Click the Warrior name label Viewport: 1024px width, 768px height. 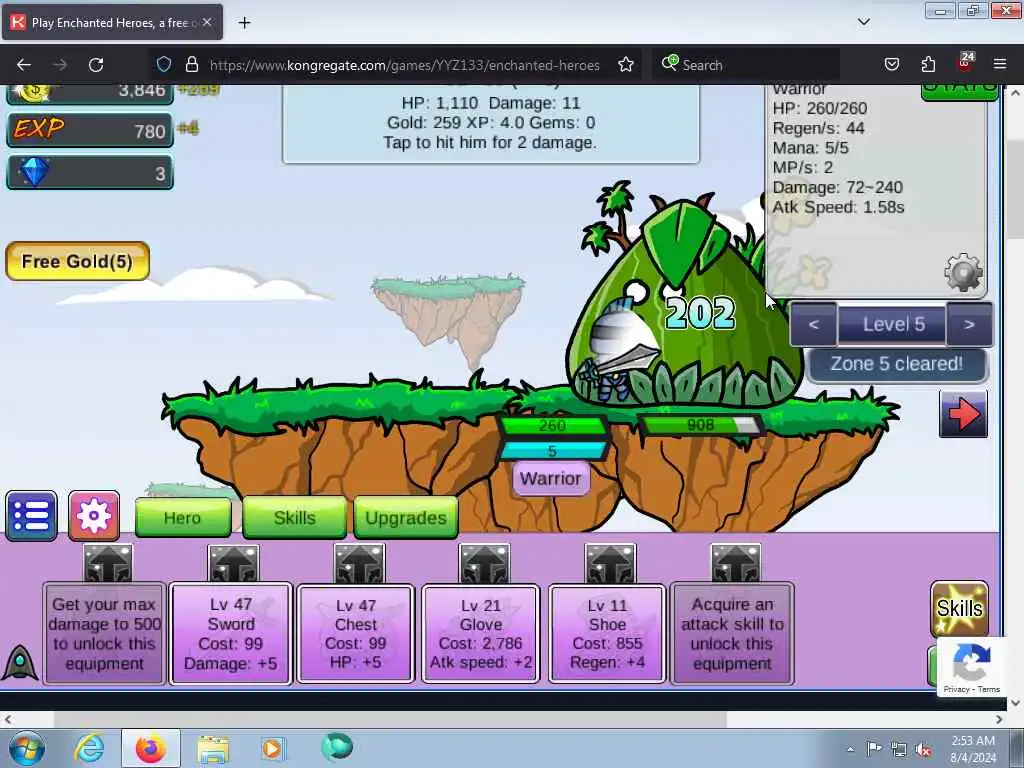551,479
